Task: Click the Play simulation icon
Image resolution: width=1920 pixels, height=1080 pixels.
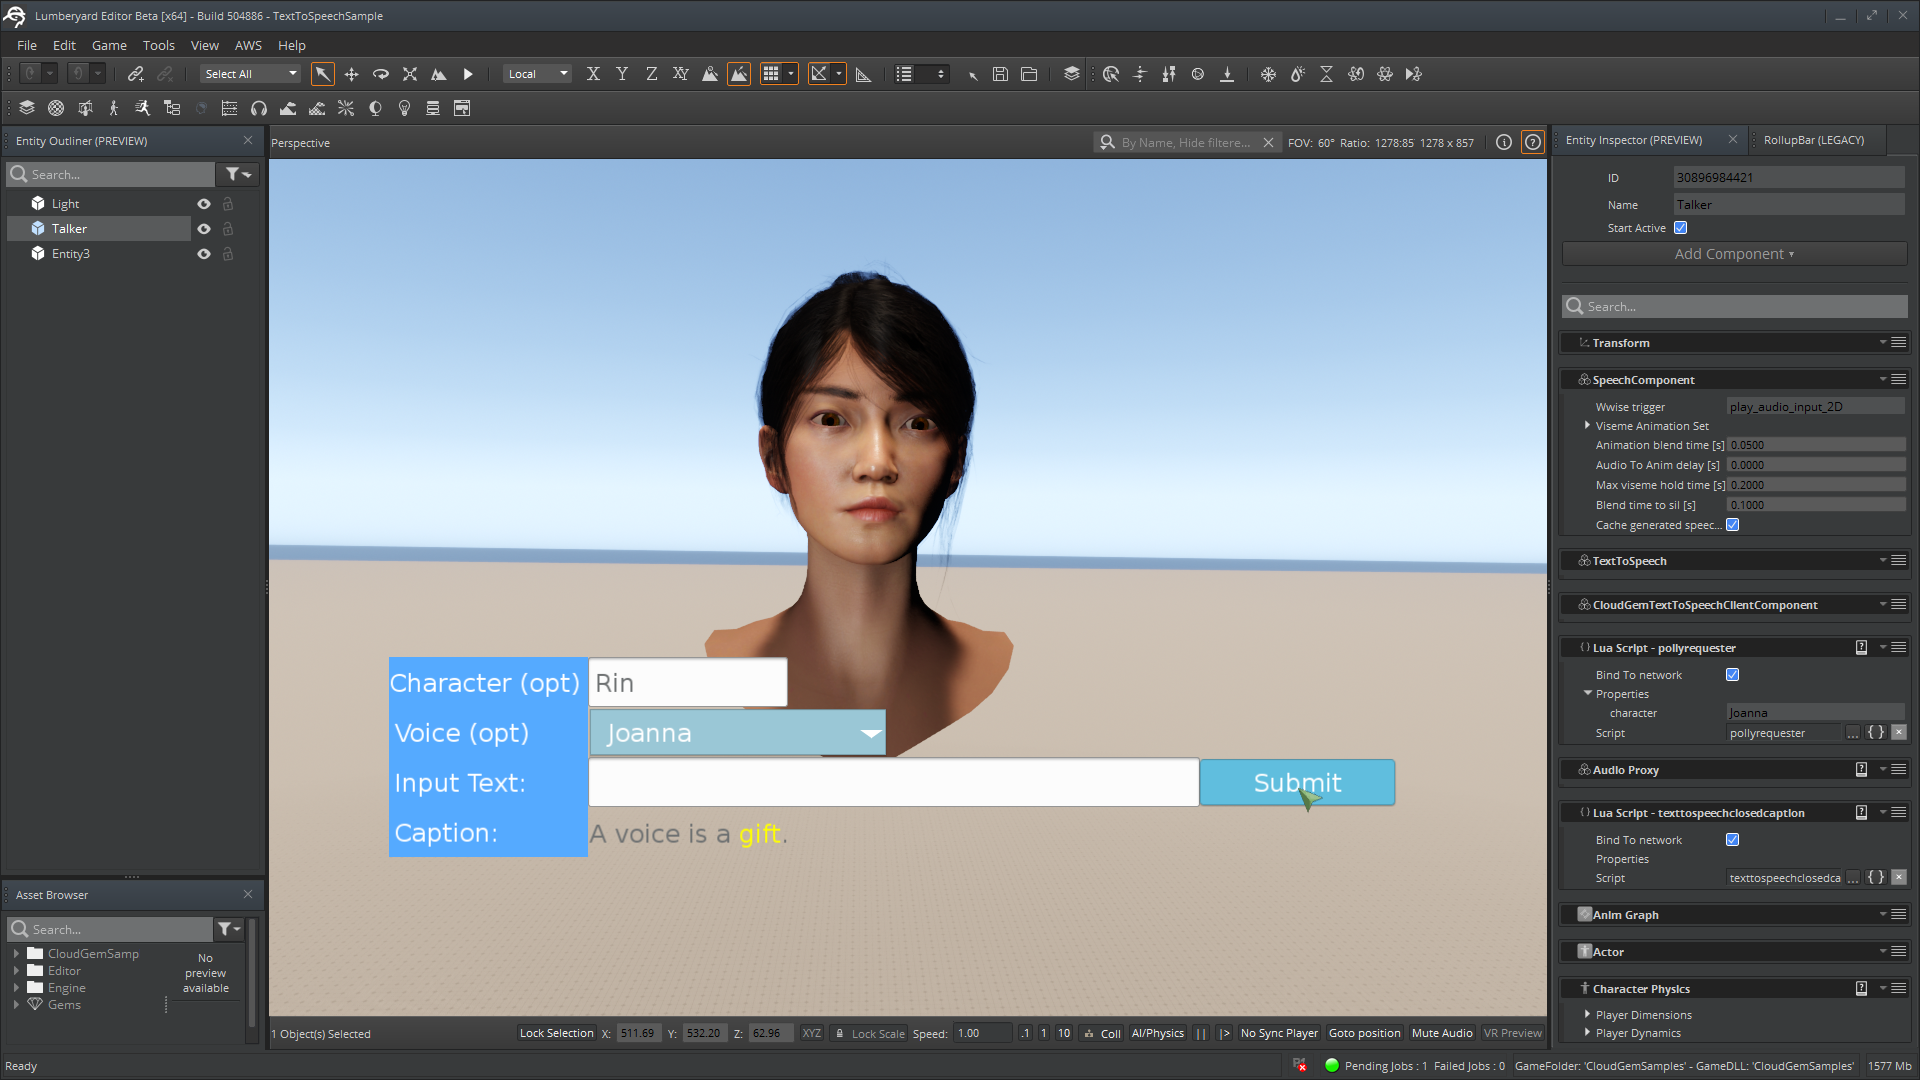Action: point(468,74)
